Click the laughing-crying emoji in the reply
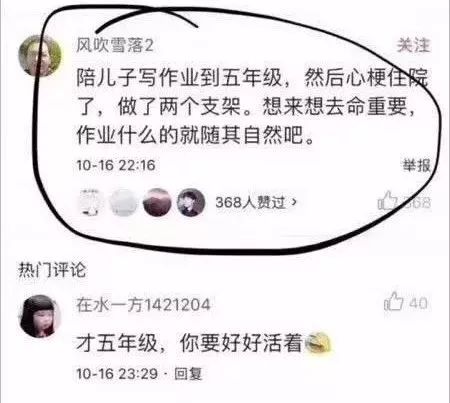Image resolution: width=450 pixels, height=403 pixels. [x=318, y=343]
